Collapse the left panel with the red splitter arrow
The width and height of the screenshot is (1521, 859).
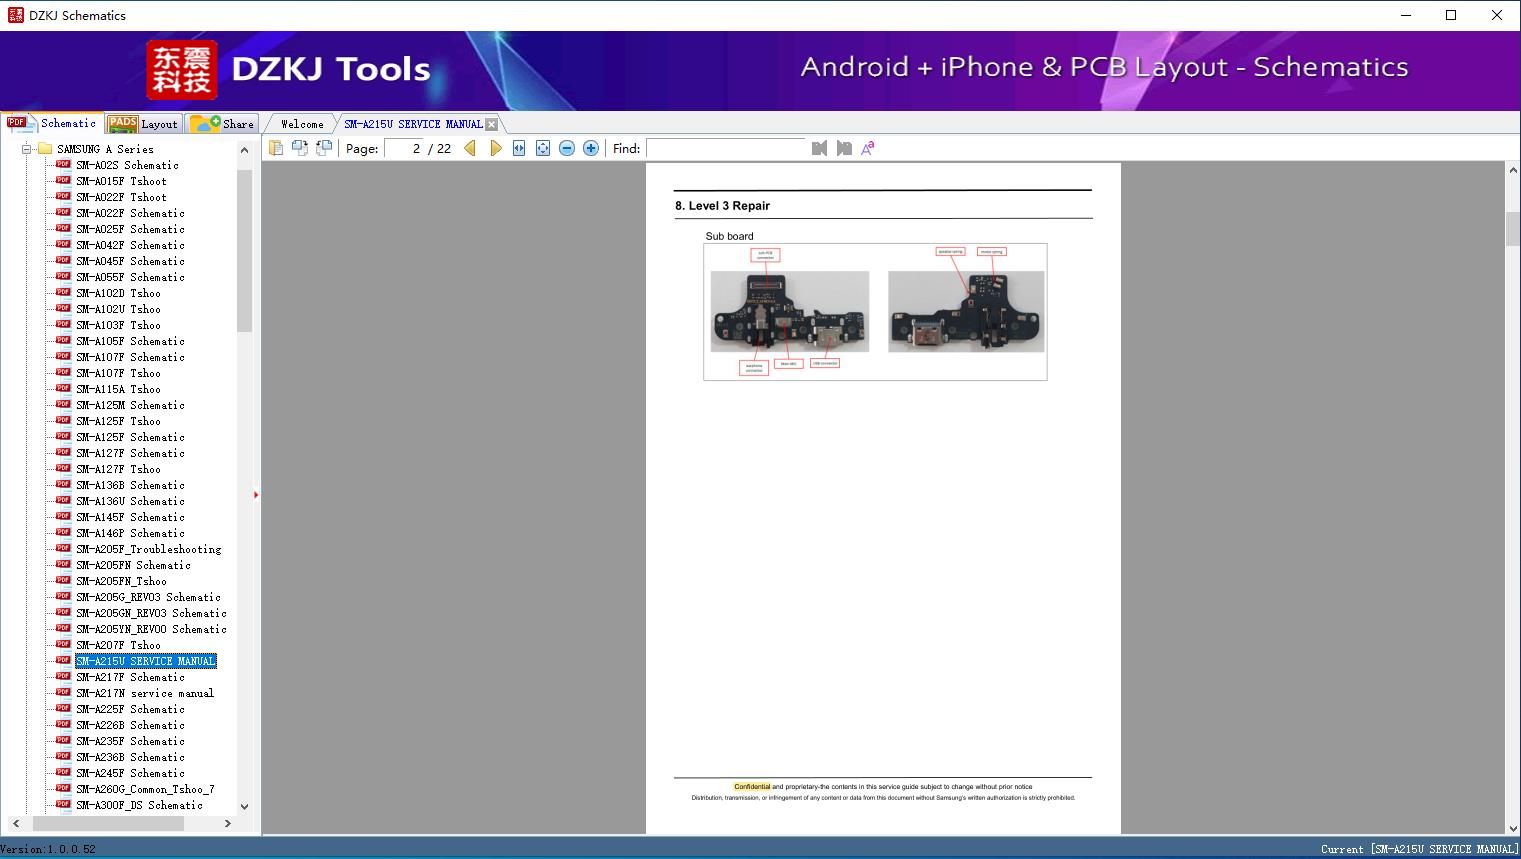point(256,495)
